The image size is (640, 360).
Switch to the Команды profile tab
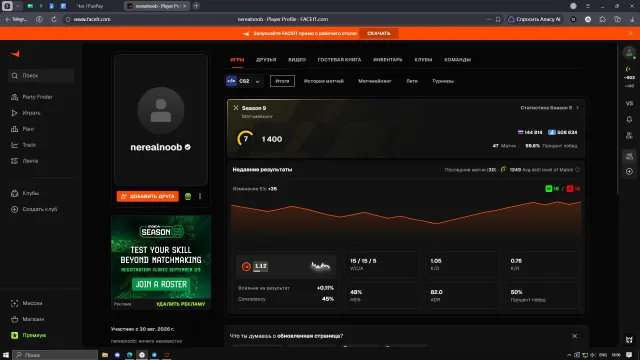(457, 60)
